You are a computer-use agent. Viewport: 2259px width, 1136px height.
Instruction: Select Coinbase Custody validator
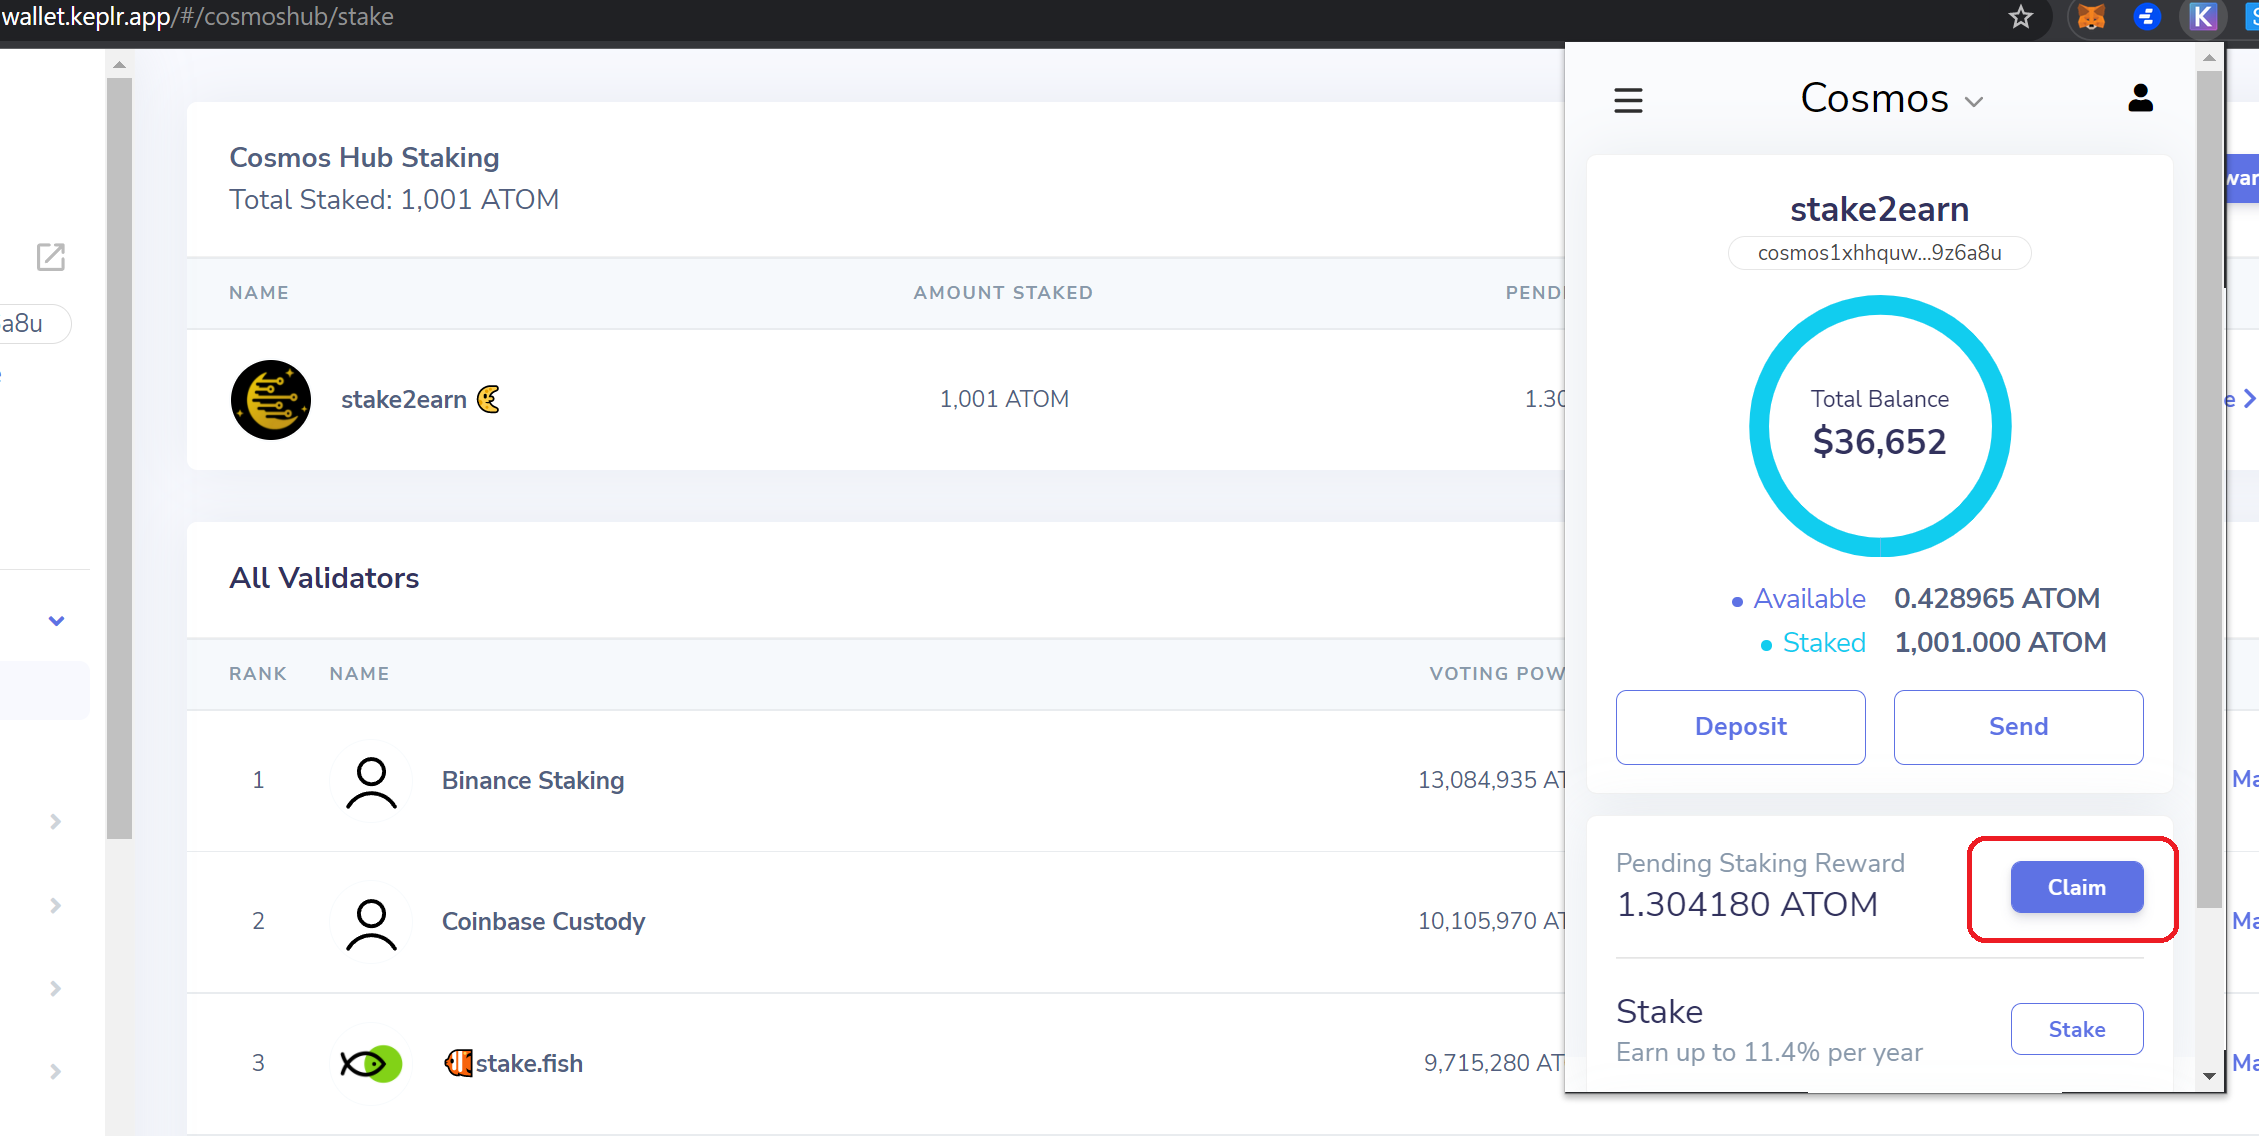pos(543,921)
